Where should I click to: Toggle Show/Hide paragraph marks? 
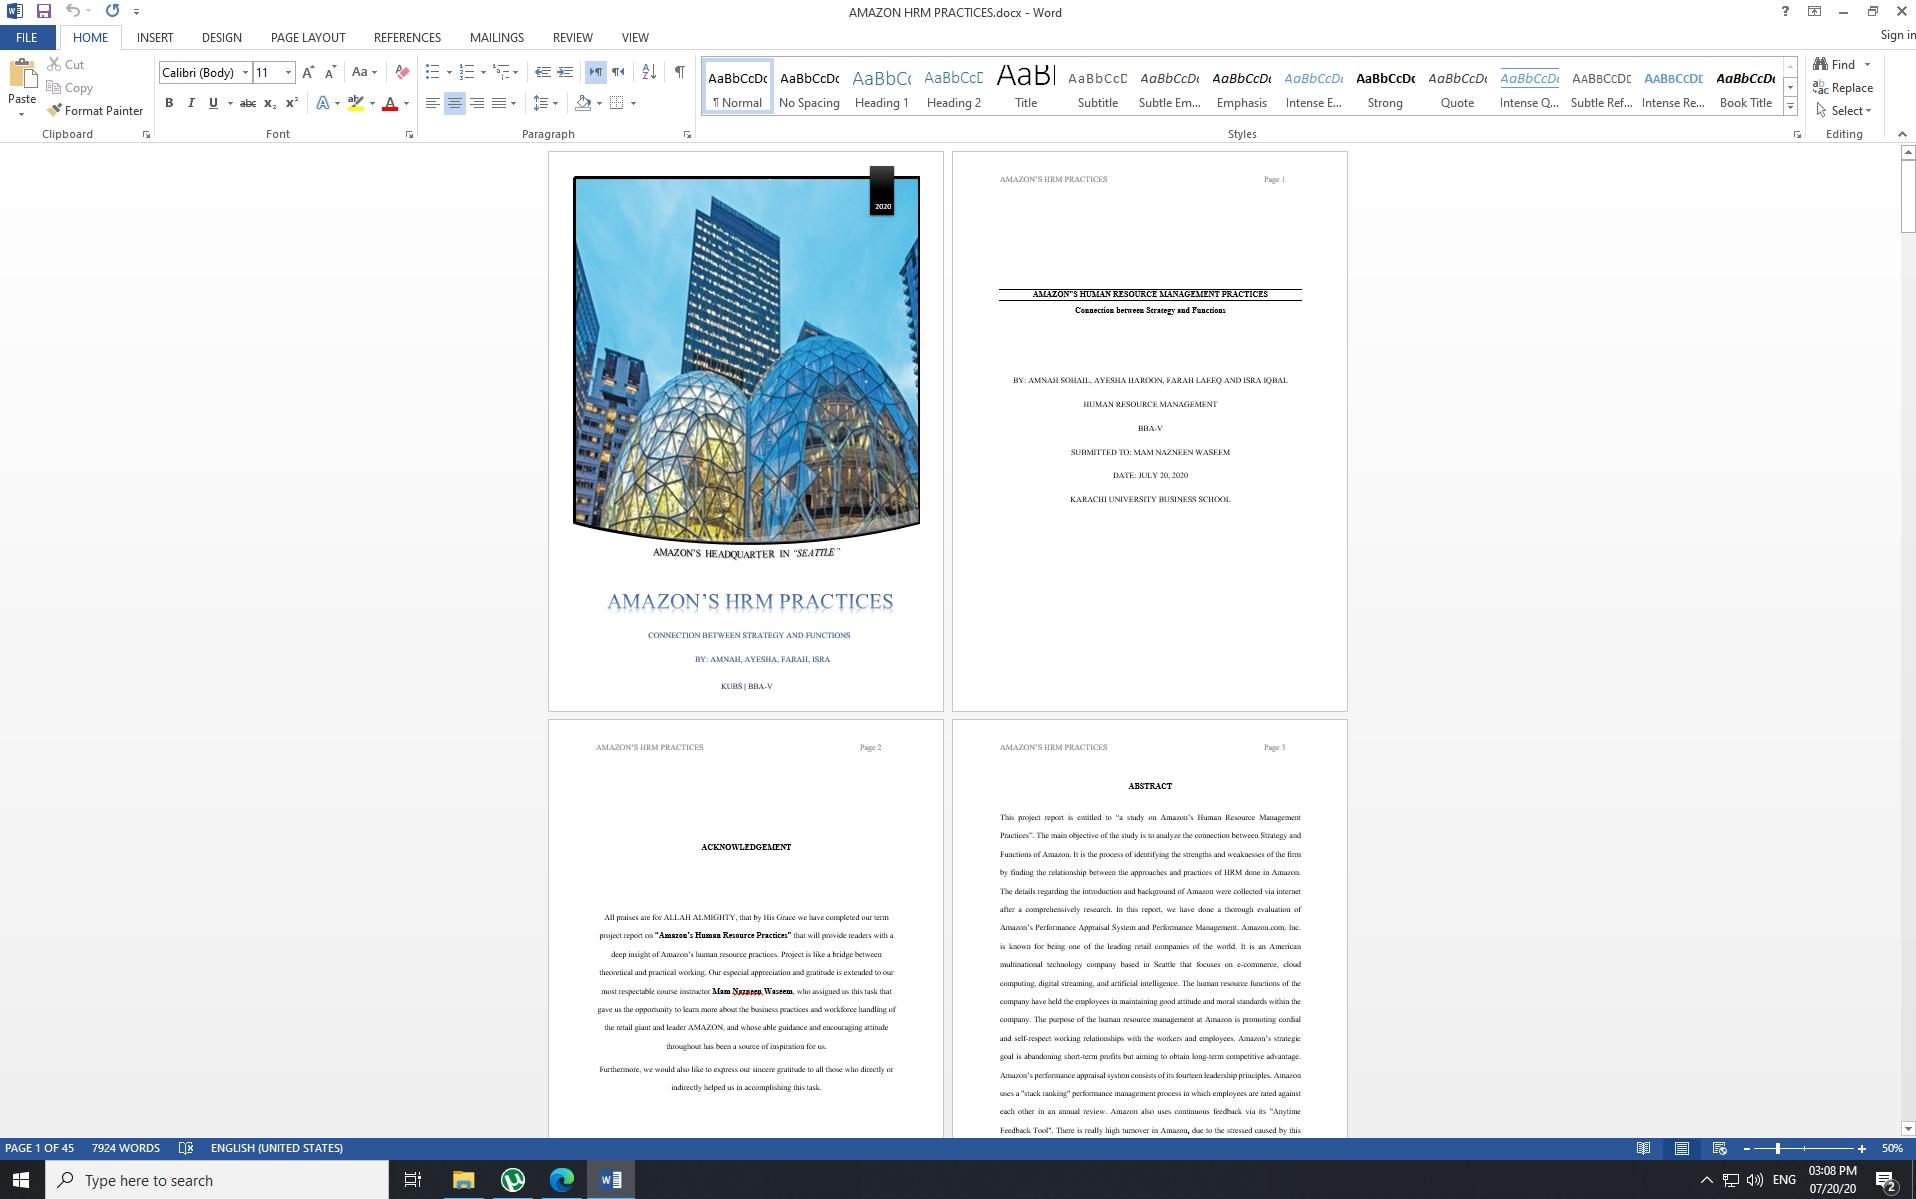pyautogui.click(x=678, y=71)
